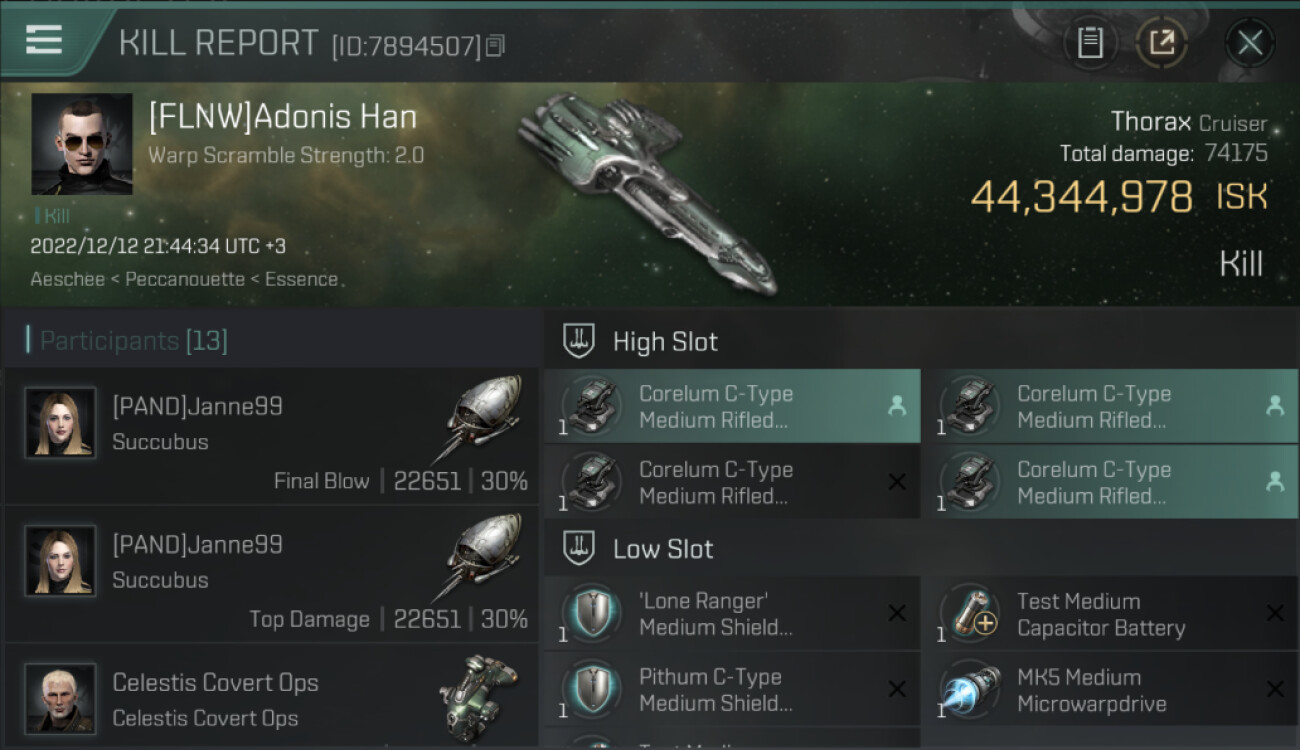This screenshot has width=1300, height=750.
Task: Share the kill report externally
Action: point(1161,43)
